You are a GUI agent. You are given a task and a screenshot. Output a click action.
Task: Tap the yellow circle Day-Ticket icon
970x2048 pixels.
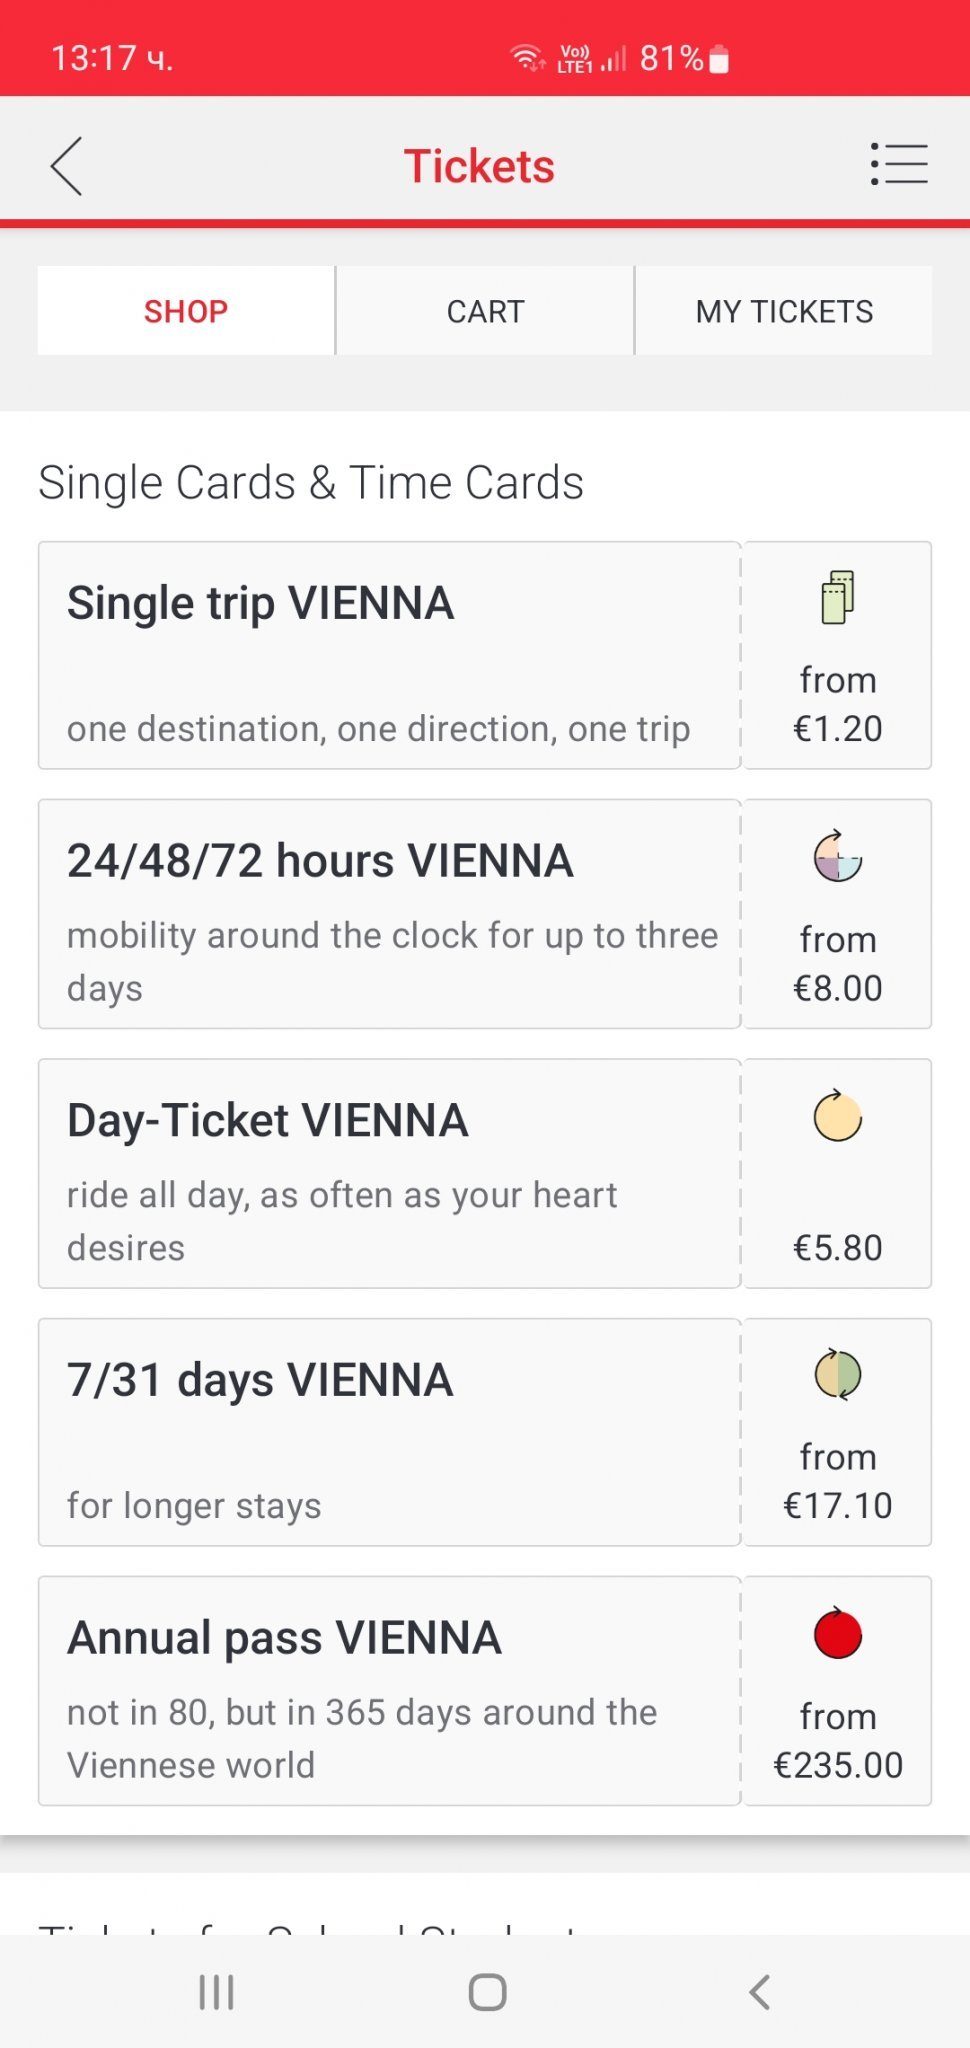point(838,1116)
